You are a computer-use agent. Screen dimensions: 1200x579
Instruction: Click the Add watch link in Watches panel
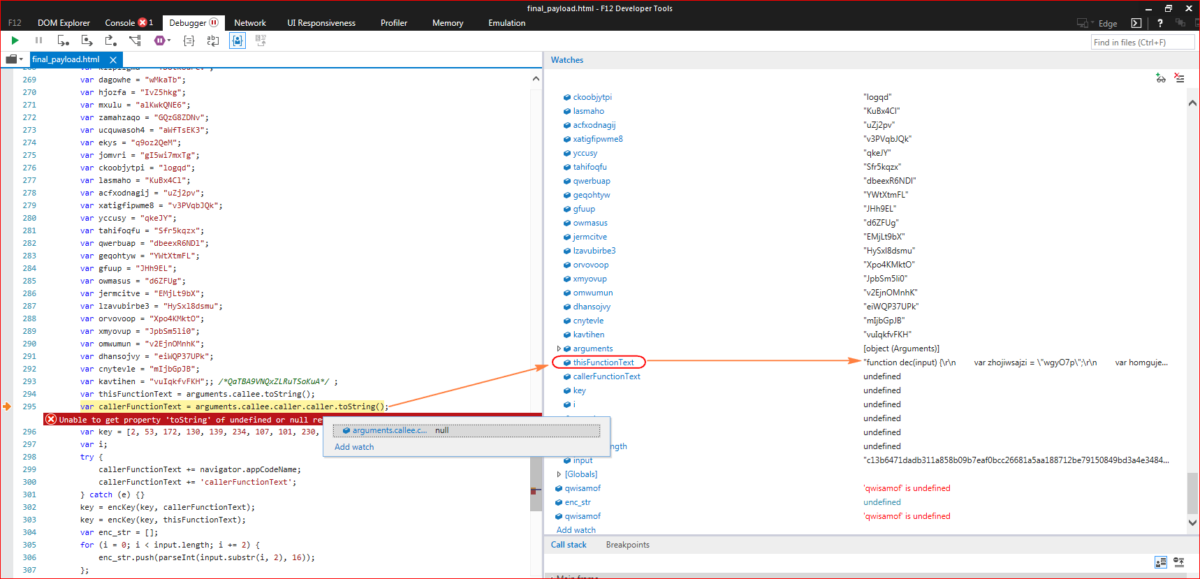(575, 529)
